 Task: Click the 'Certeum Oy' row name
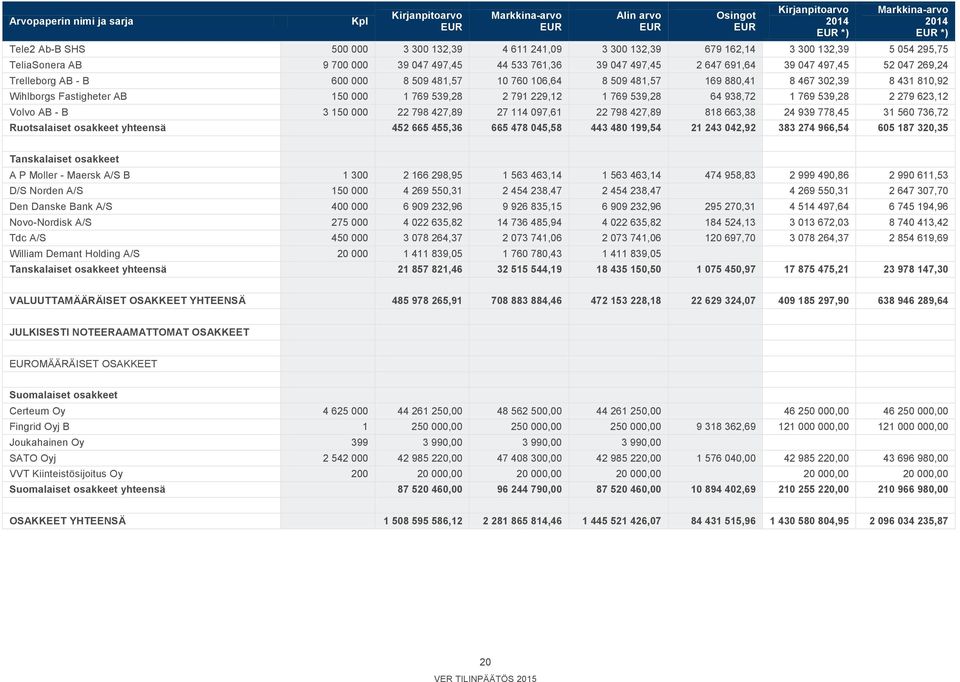[37, 411]
